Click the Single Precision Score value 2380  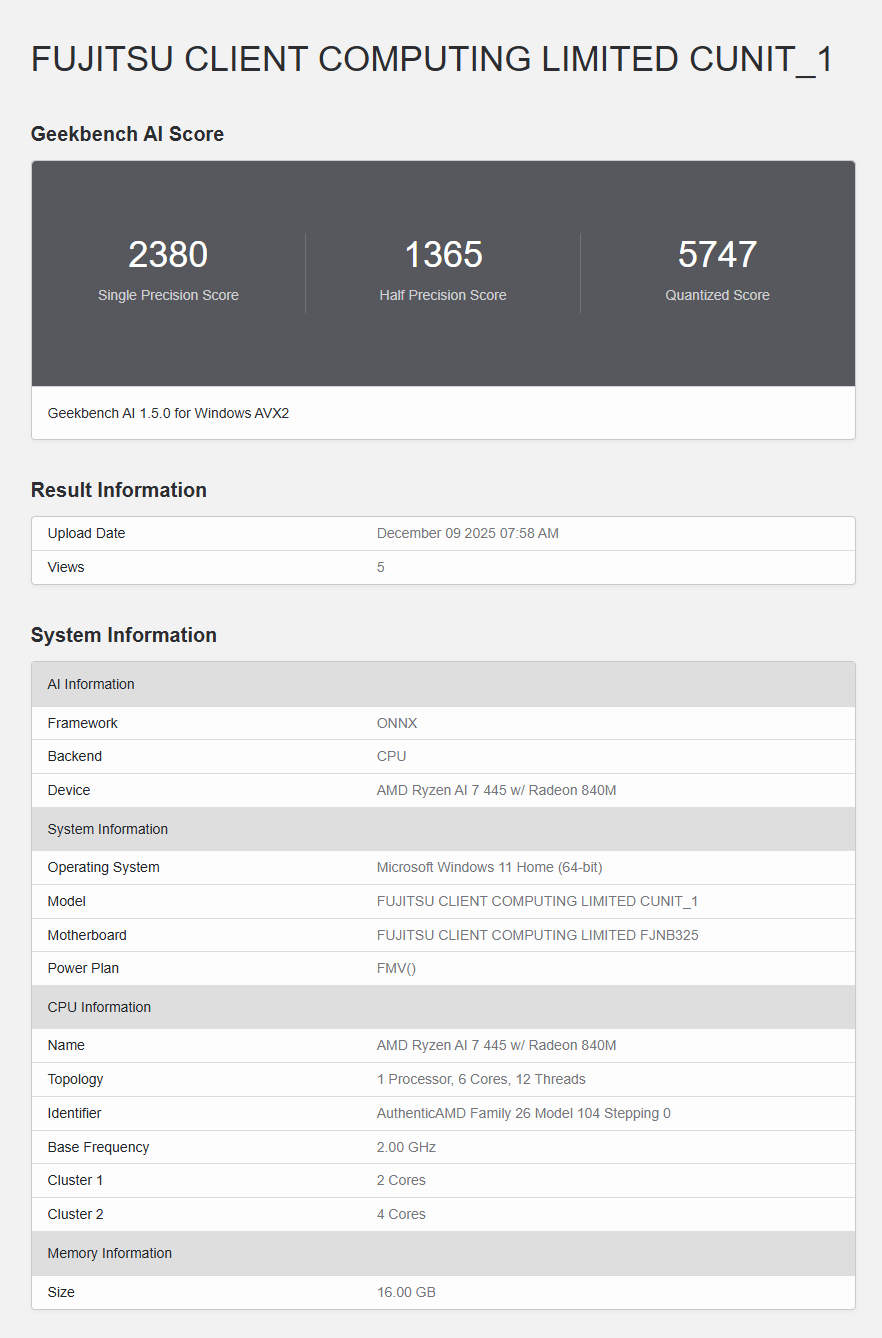[167, 254]
